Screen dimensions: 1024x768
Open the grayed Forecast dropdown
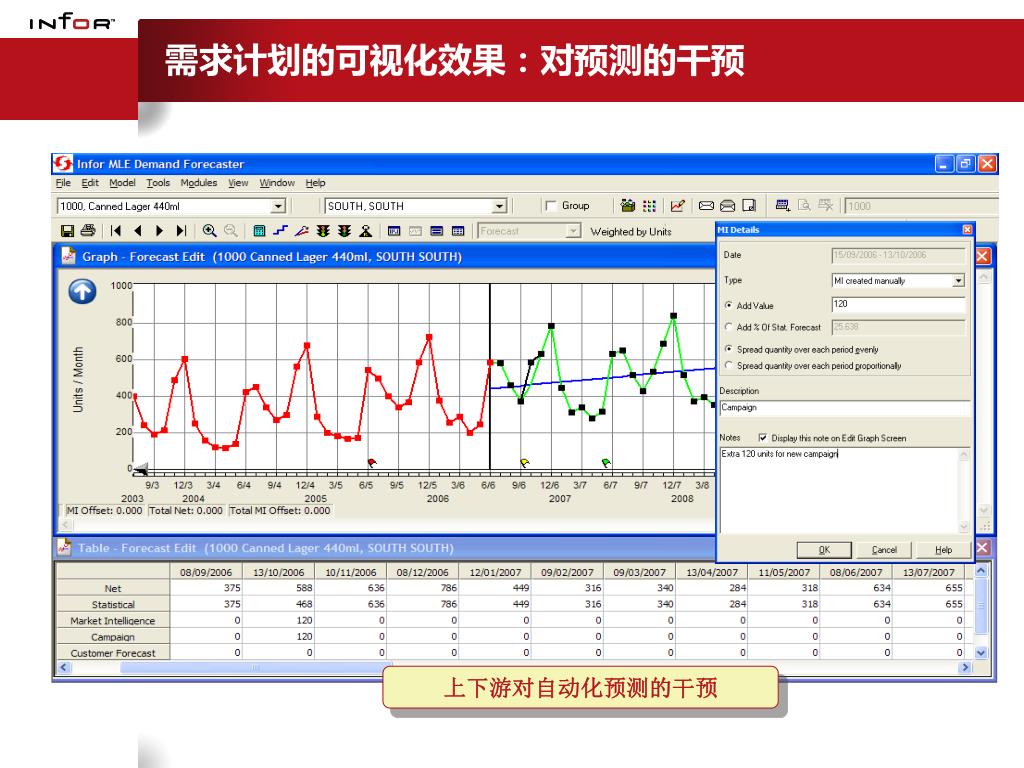tap(573, 231)
